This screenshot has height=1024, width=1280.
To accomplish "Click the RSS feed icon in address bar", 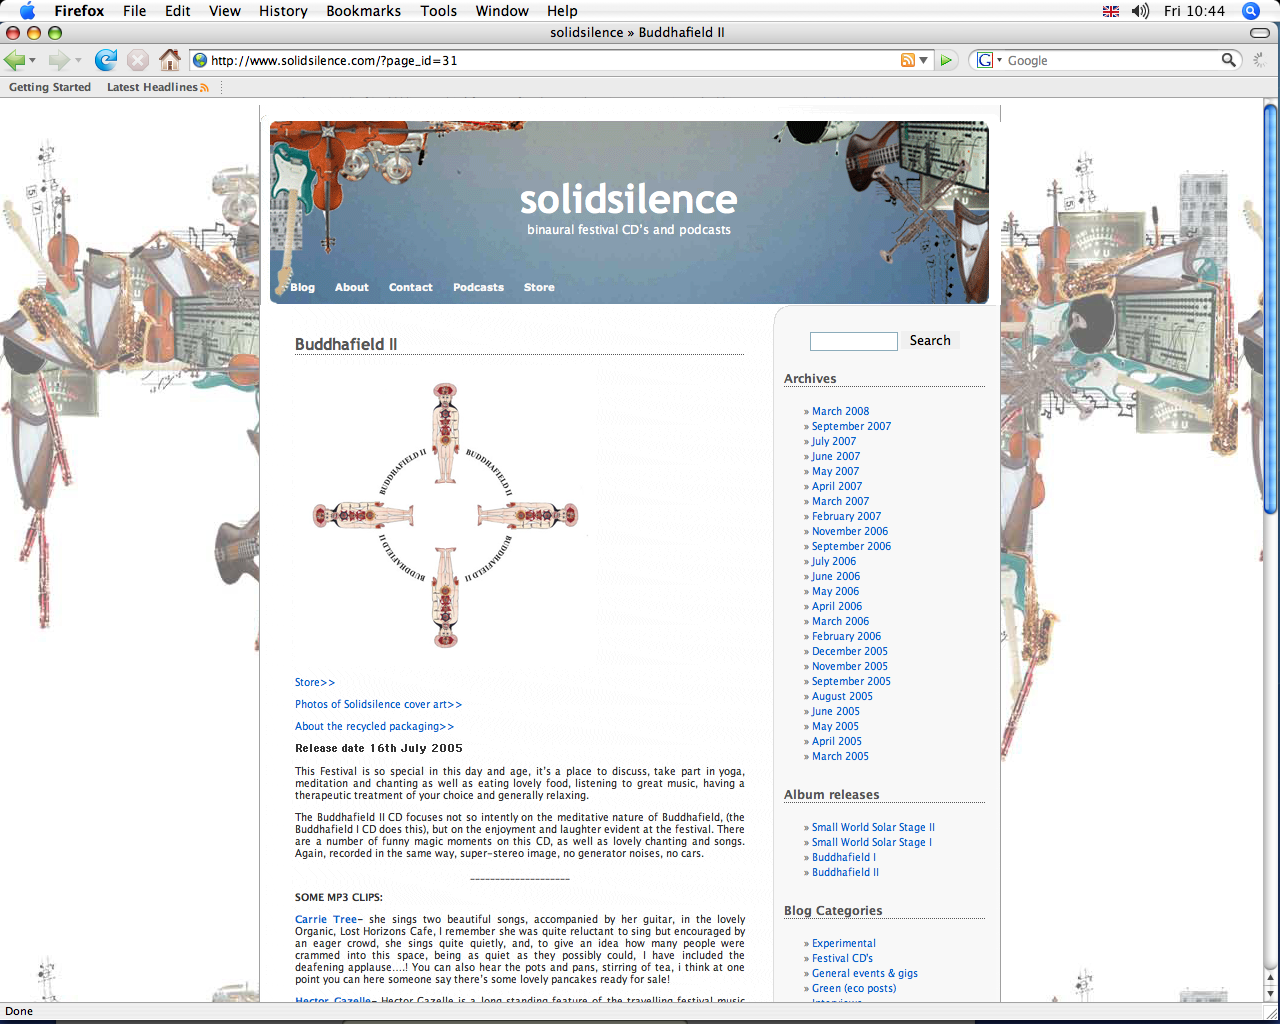I will click(907, 60).
